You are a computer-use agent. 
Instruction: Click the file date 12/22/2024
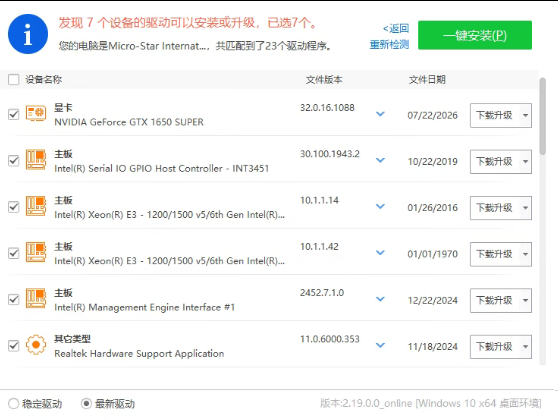(432, 300)
